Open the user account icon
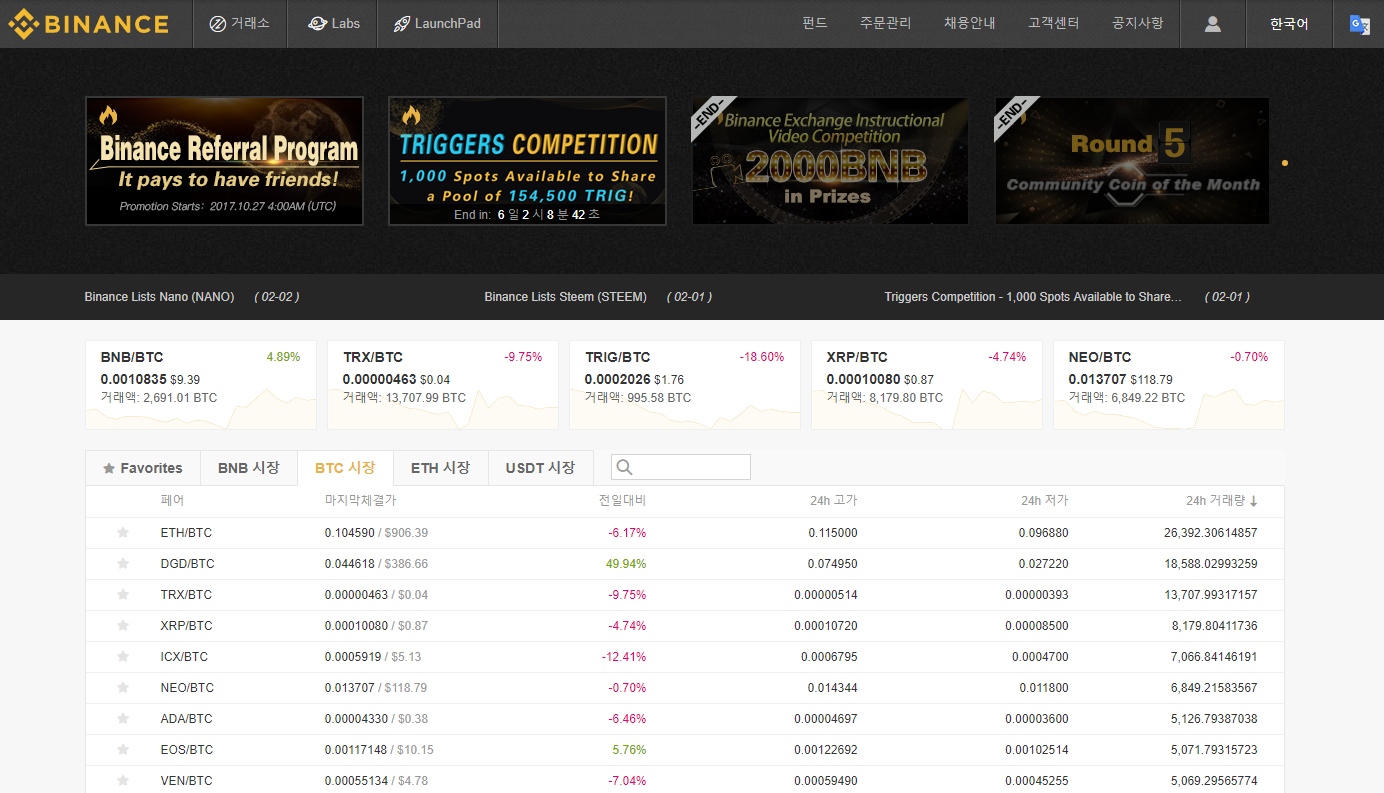 [1213, 24]
